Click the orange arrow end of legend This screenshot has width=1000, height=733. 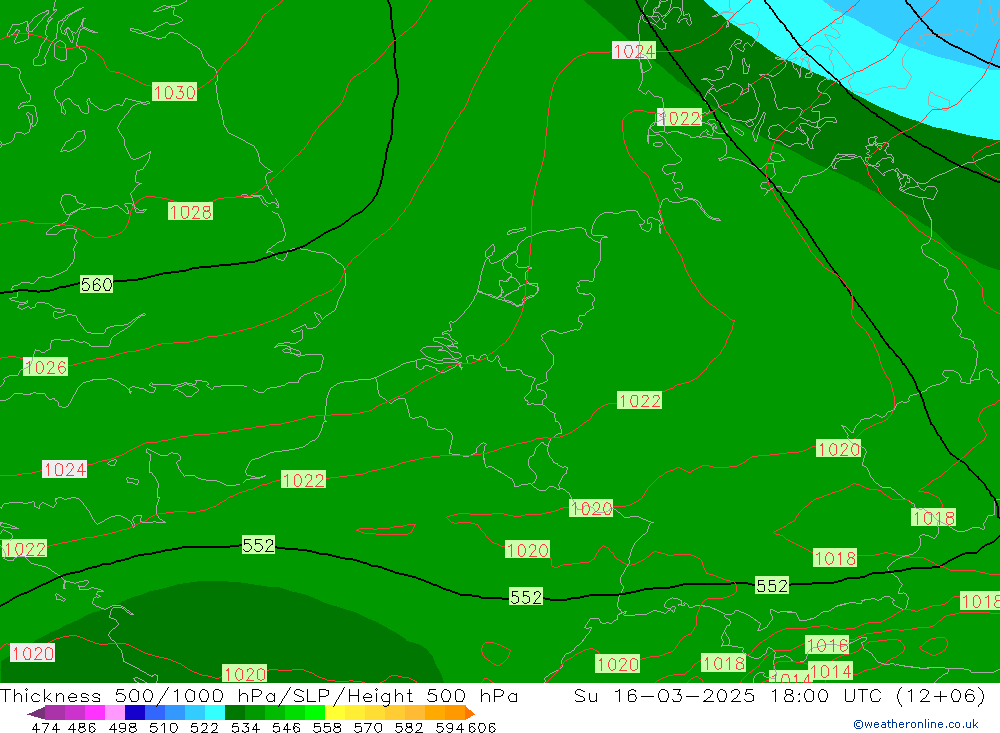click(470, 713)
